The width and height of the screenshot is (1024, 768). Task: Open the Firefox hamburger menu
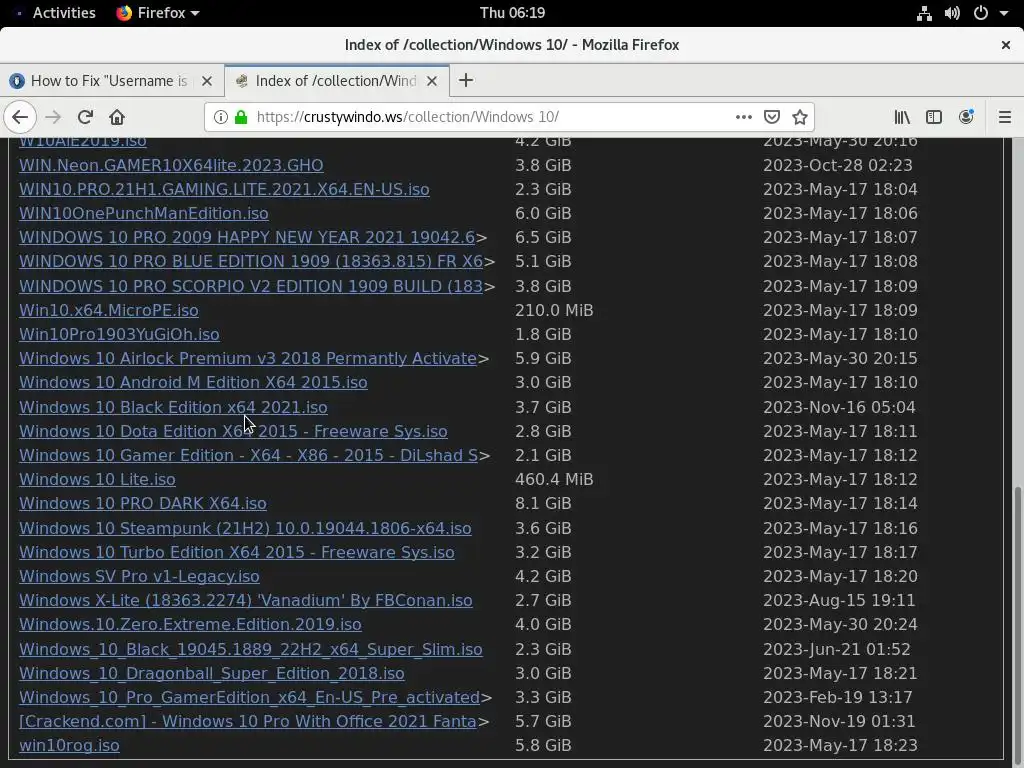(1004, 117)
